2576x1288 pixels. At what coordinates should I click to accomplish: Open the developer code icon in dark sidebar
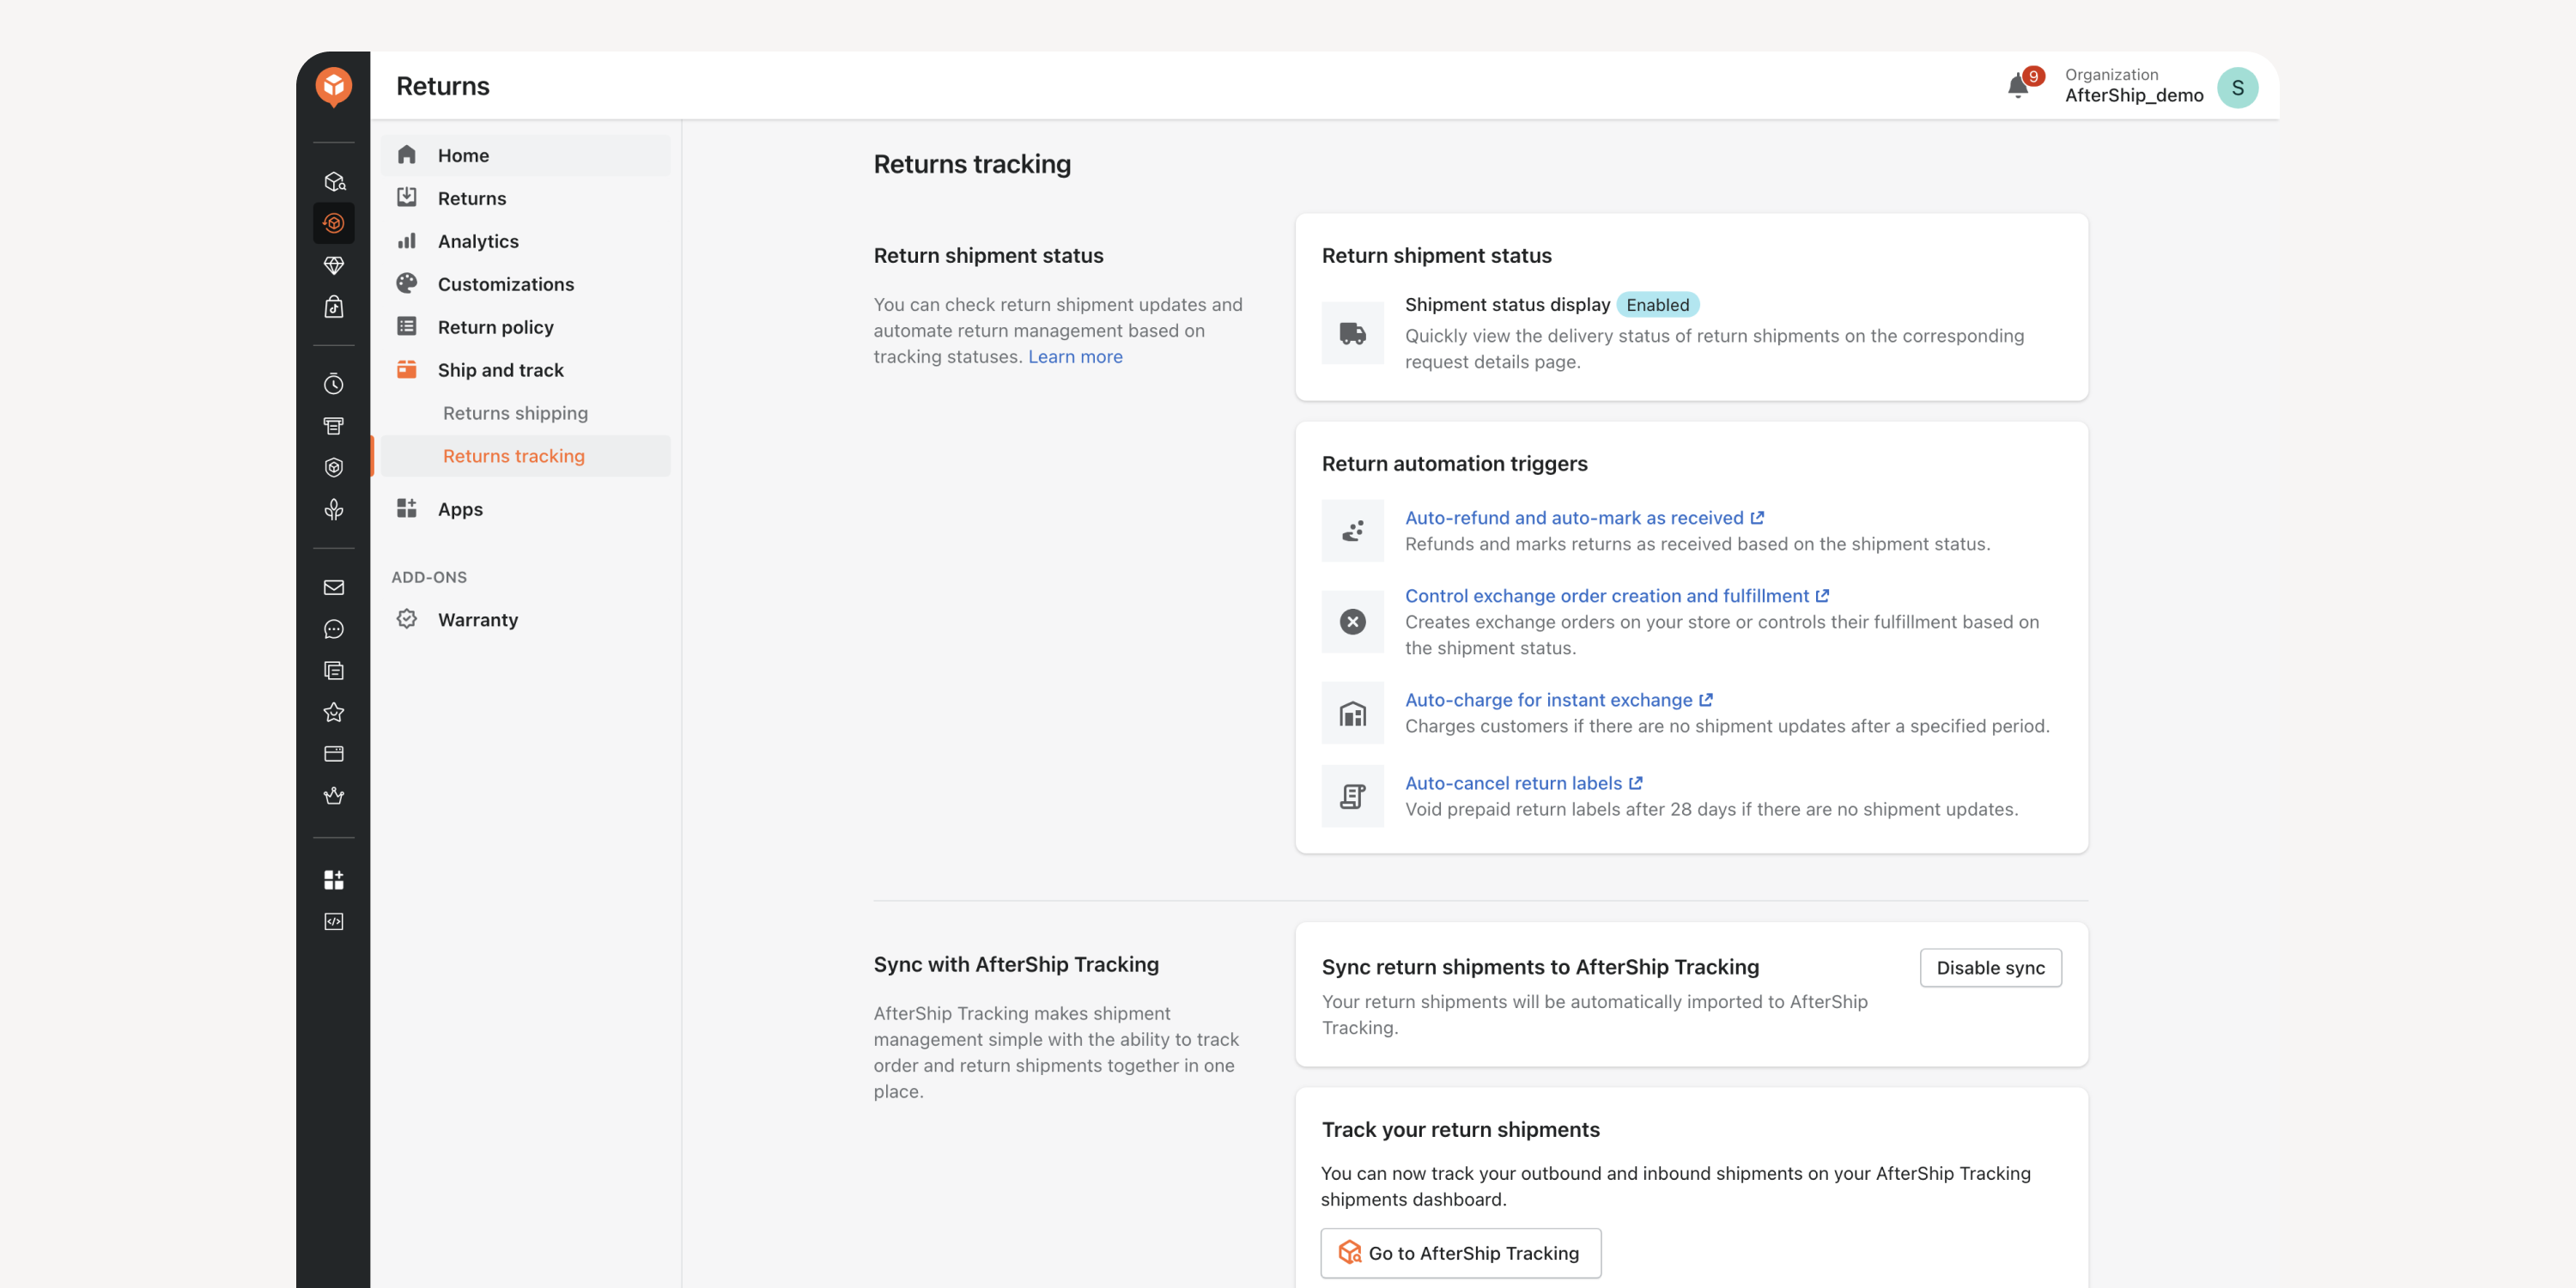point(333,921)
